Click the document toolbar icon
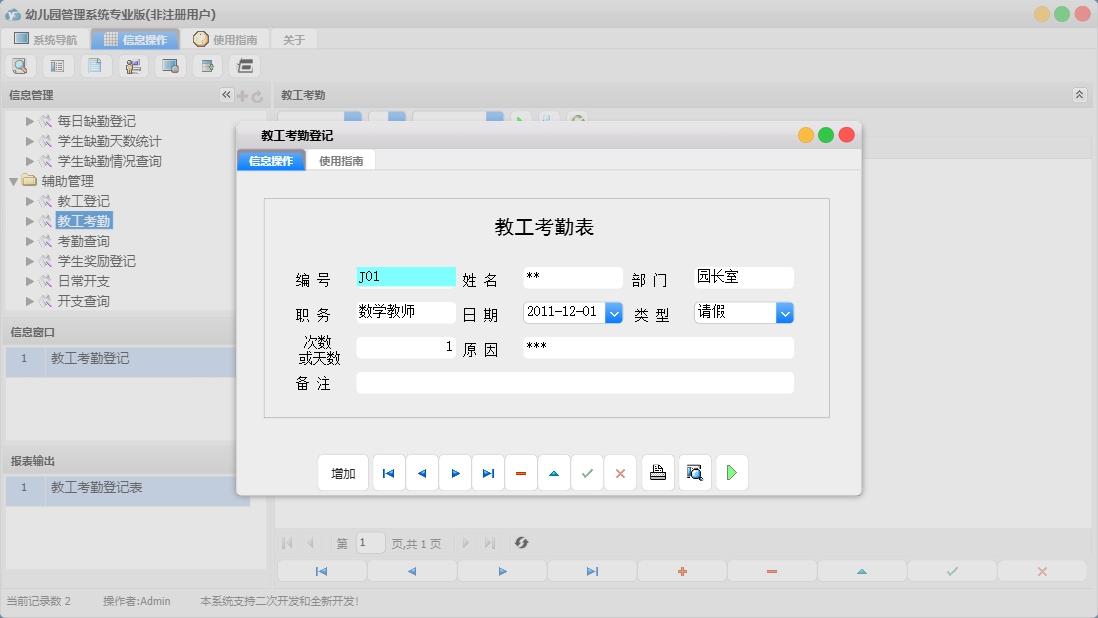The image size is (1098, 618). 95,65
